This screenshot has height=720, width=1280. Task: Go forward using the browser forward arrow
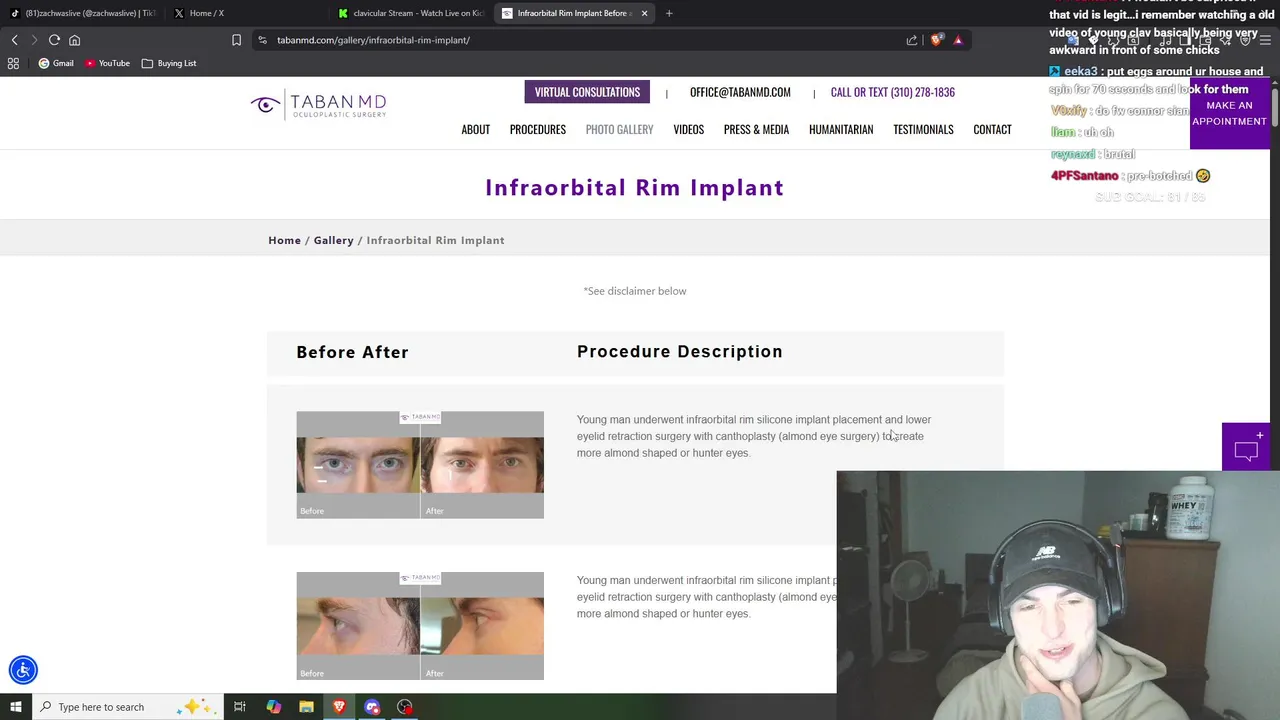pyautogui.click(x=34, y=40)
